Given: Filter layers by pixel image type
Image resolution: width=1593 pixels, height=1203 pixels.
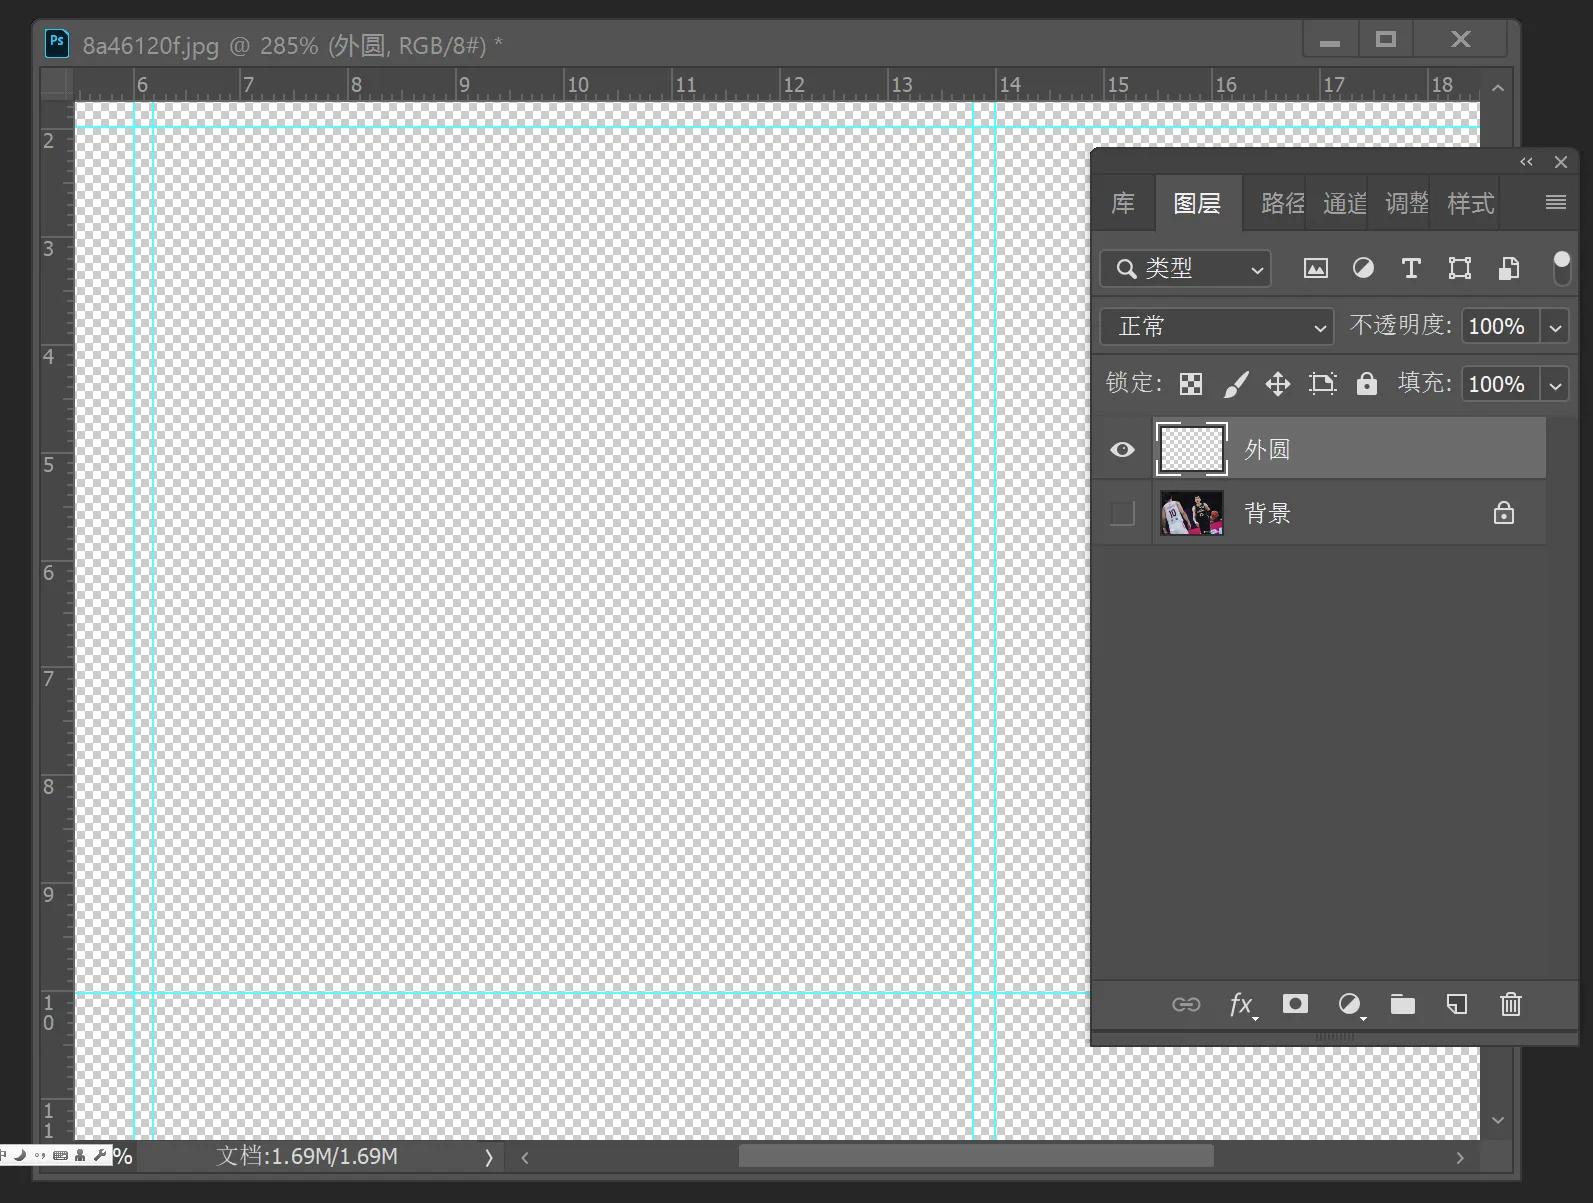Looking at the screenshot, I should 1316,268.
